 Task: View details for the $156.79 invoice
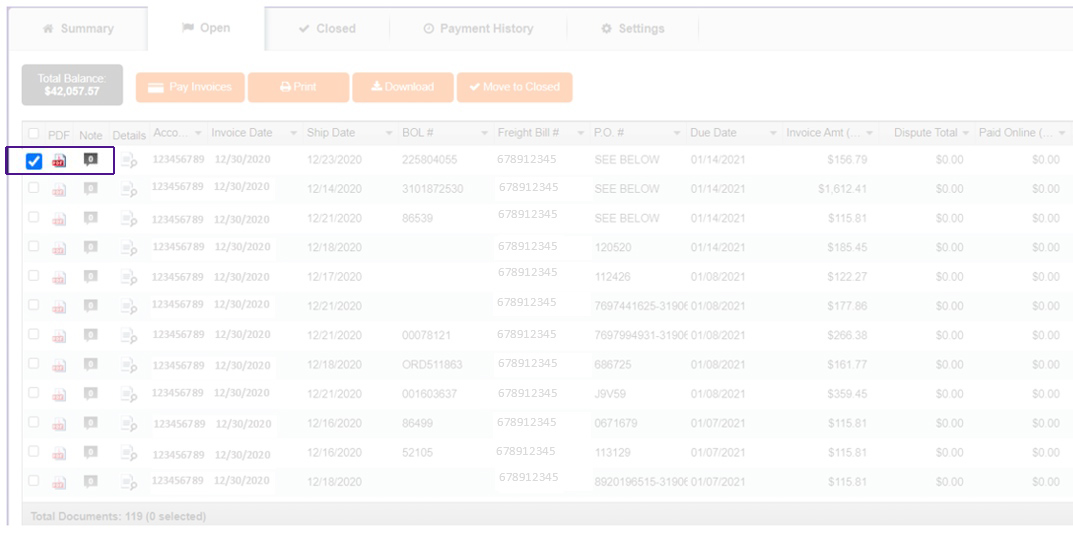click(x=129, y=161)
